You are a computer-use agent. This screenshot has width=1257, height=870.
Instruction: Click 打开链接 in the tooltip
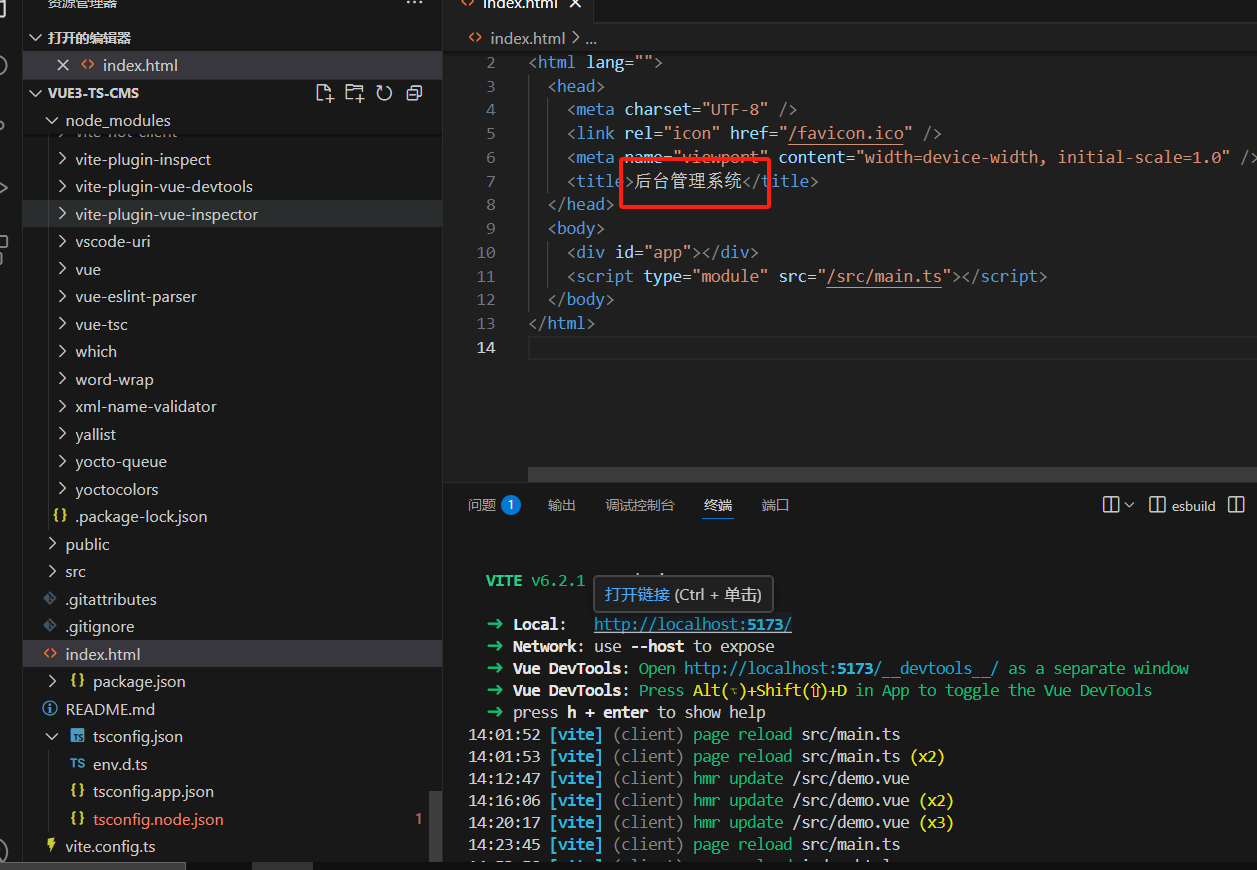pyautogui.click(x=637, y=594)
